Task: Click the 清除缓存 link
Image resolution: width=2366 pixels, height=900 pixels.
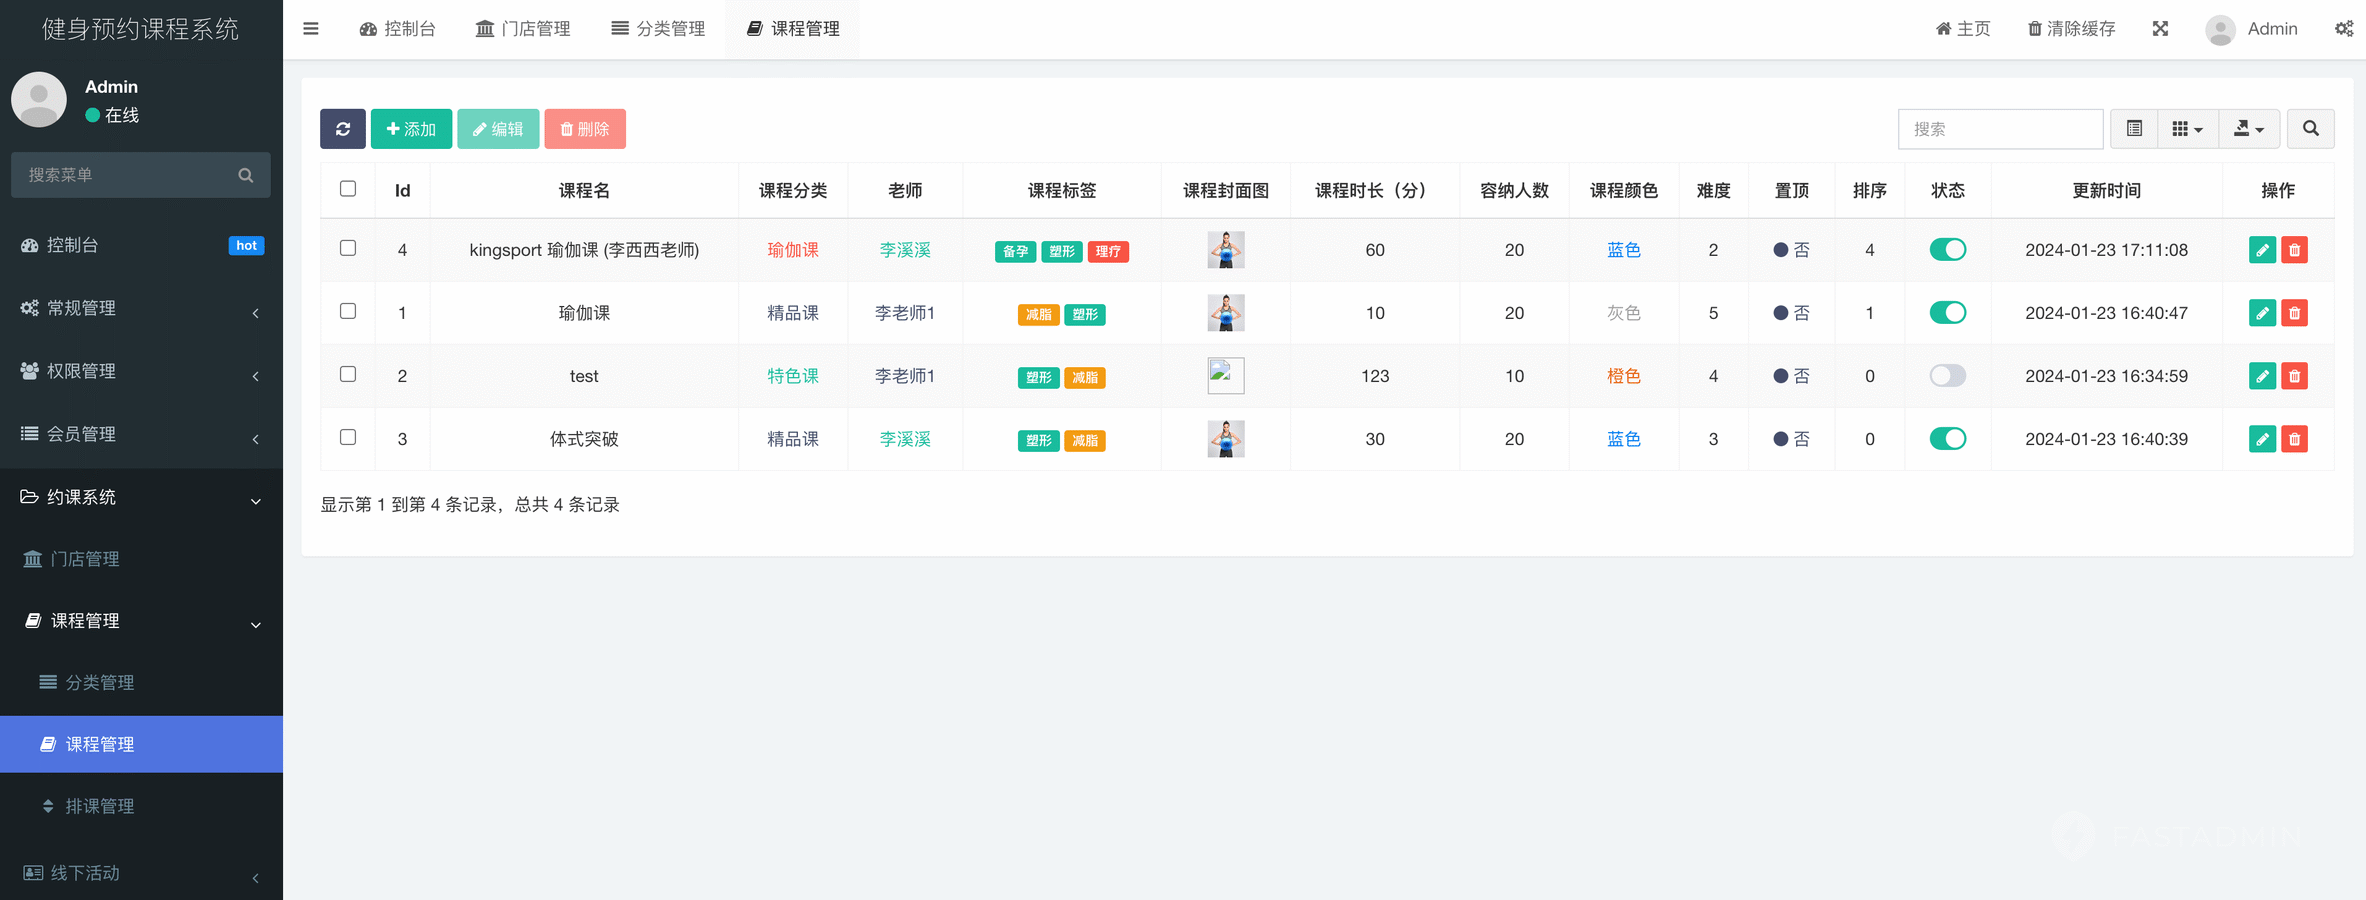Action: 2071,29
